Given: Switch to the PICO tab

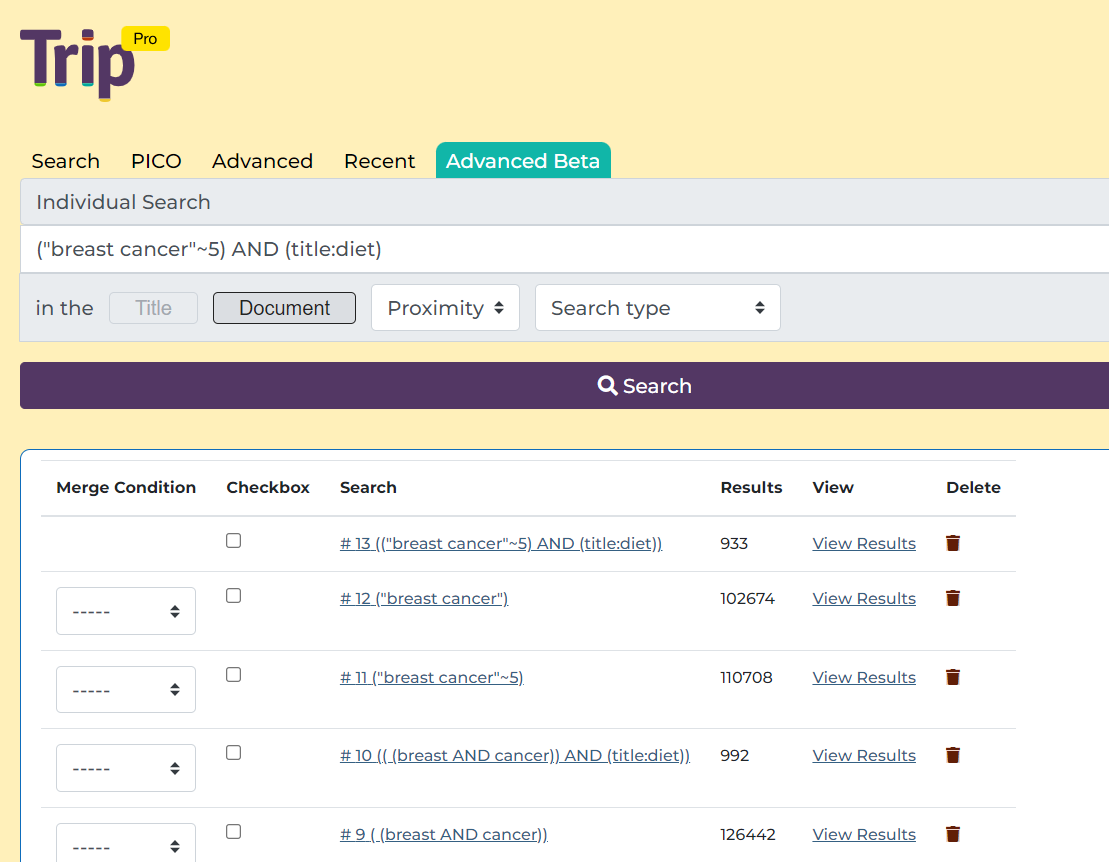Looking at the screenshot, I should 156,160.
